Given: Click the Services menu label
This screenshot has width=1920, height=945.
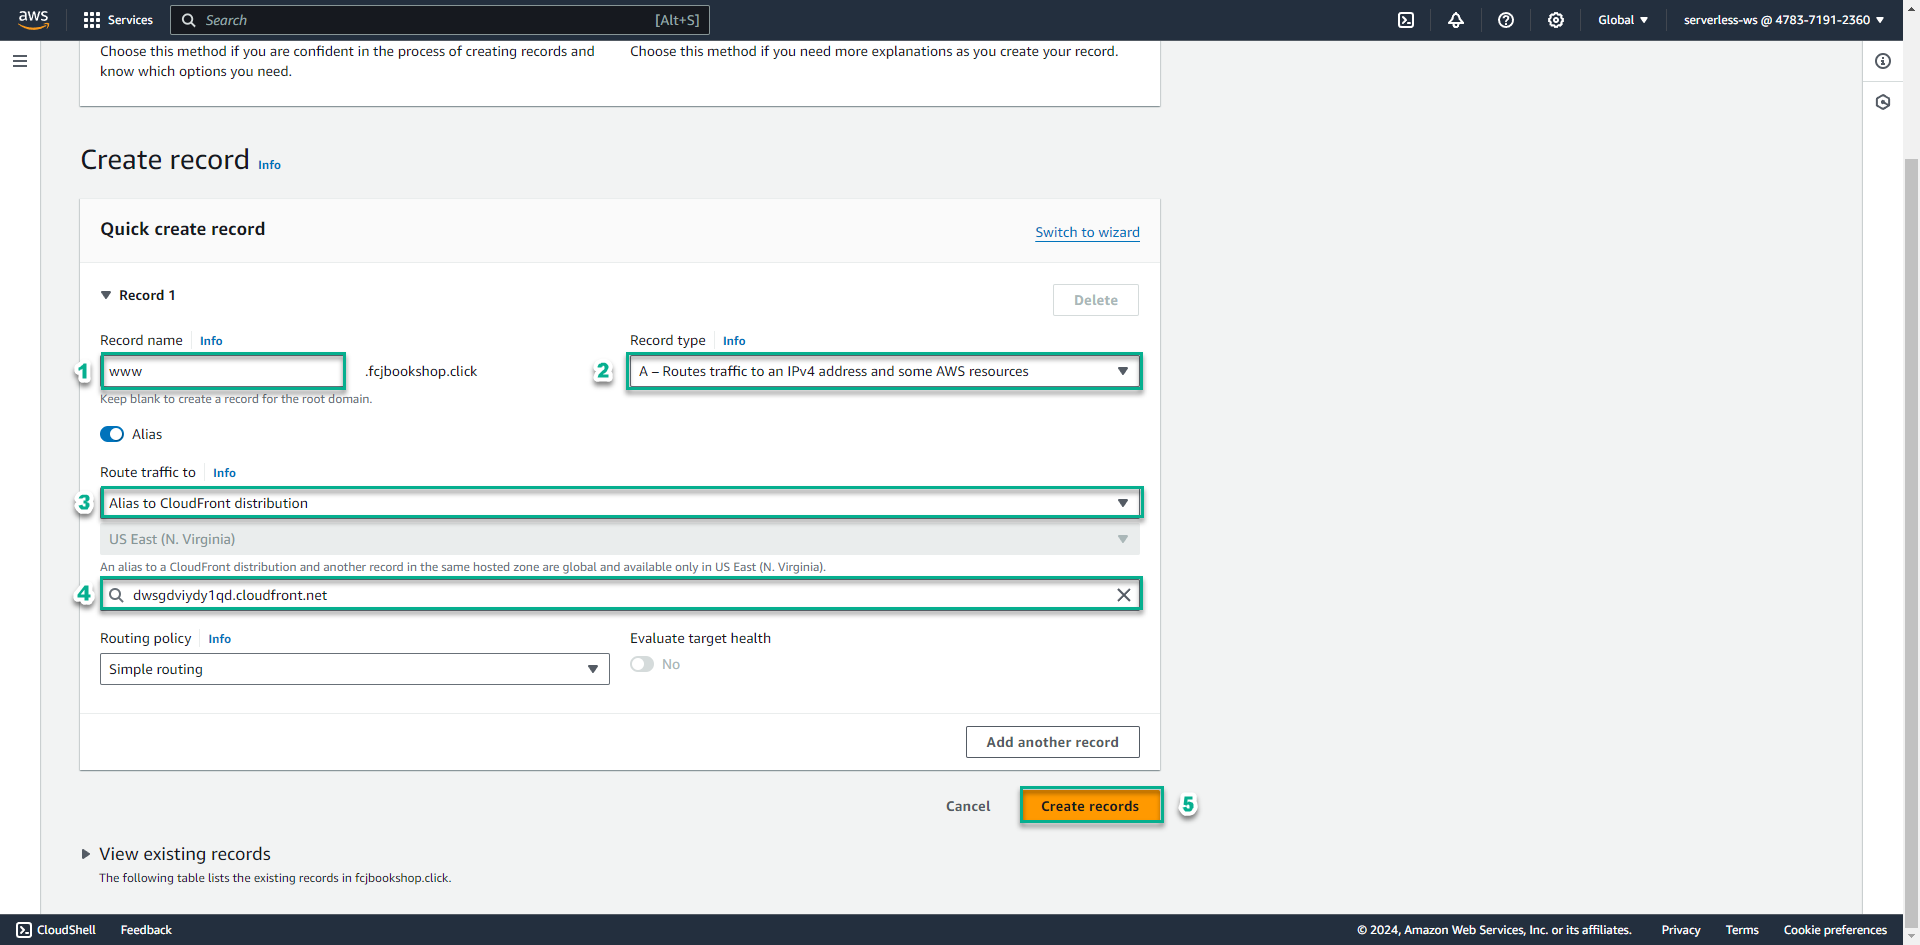Looking at the screenshot, I should [130, 20].
